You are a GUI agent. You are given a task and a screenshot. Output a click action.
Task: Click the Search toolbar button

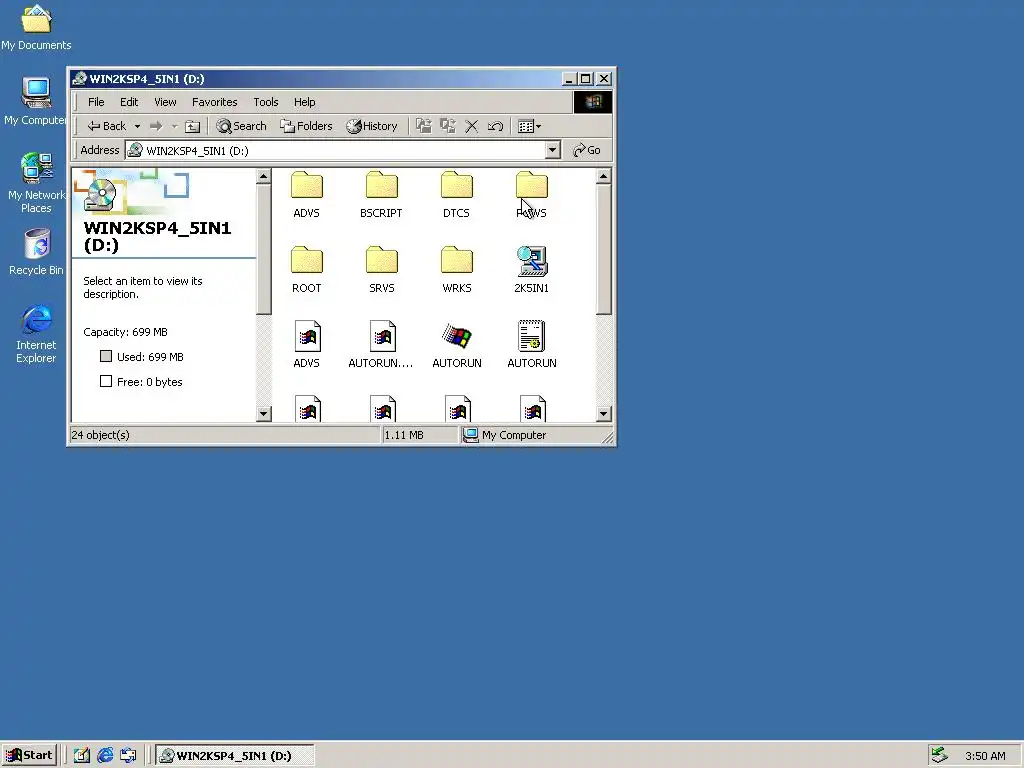(242, 126)
